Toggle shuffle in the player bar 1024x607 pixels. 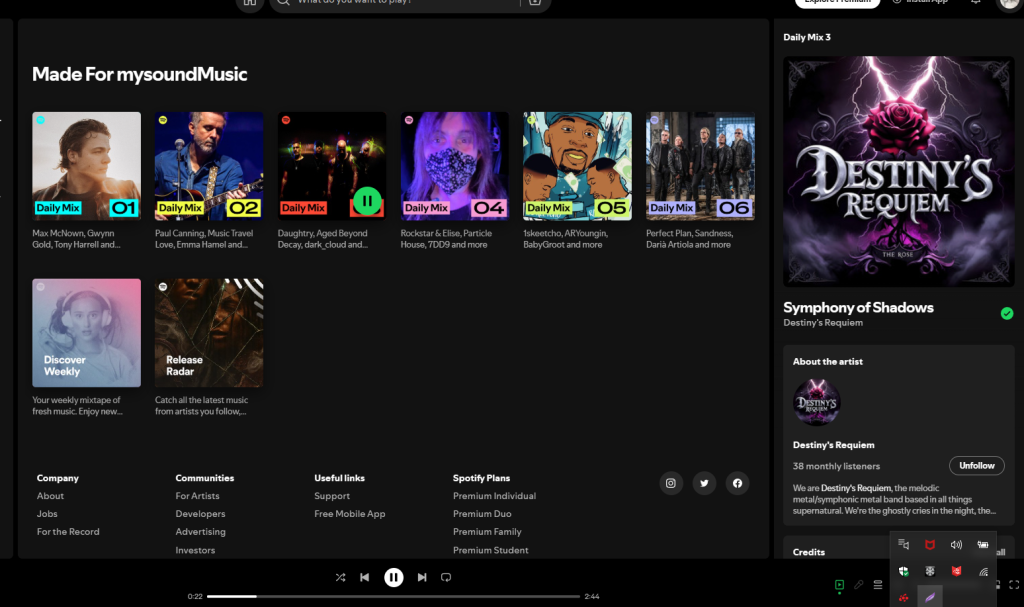click(340, 578)
